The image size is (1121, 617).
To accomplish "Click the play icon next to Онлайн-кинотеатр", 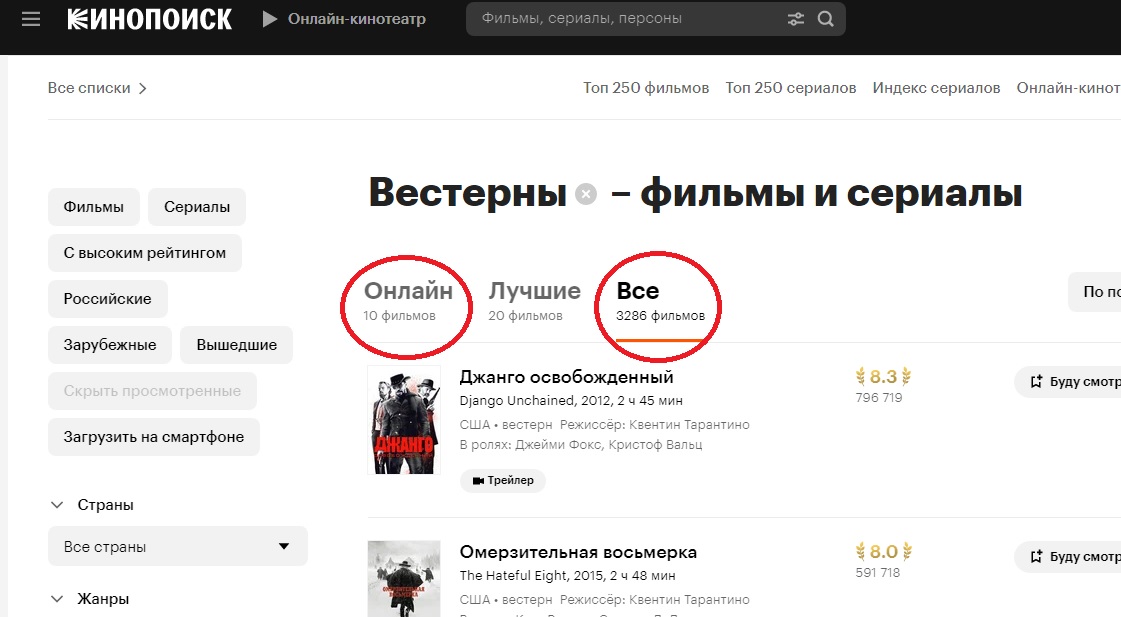I will (270, 19).
